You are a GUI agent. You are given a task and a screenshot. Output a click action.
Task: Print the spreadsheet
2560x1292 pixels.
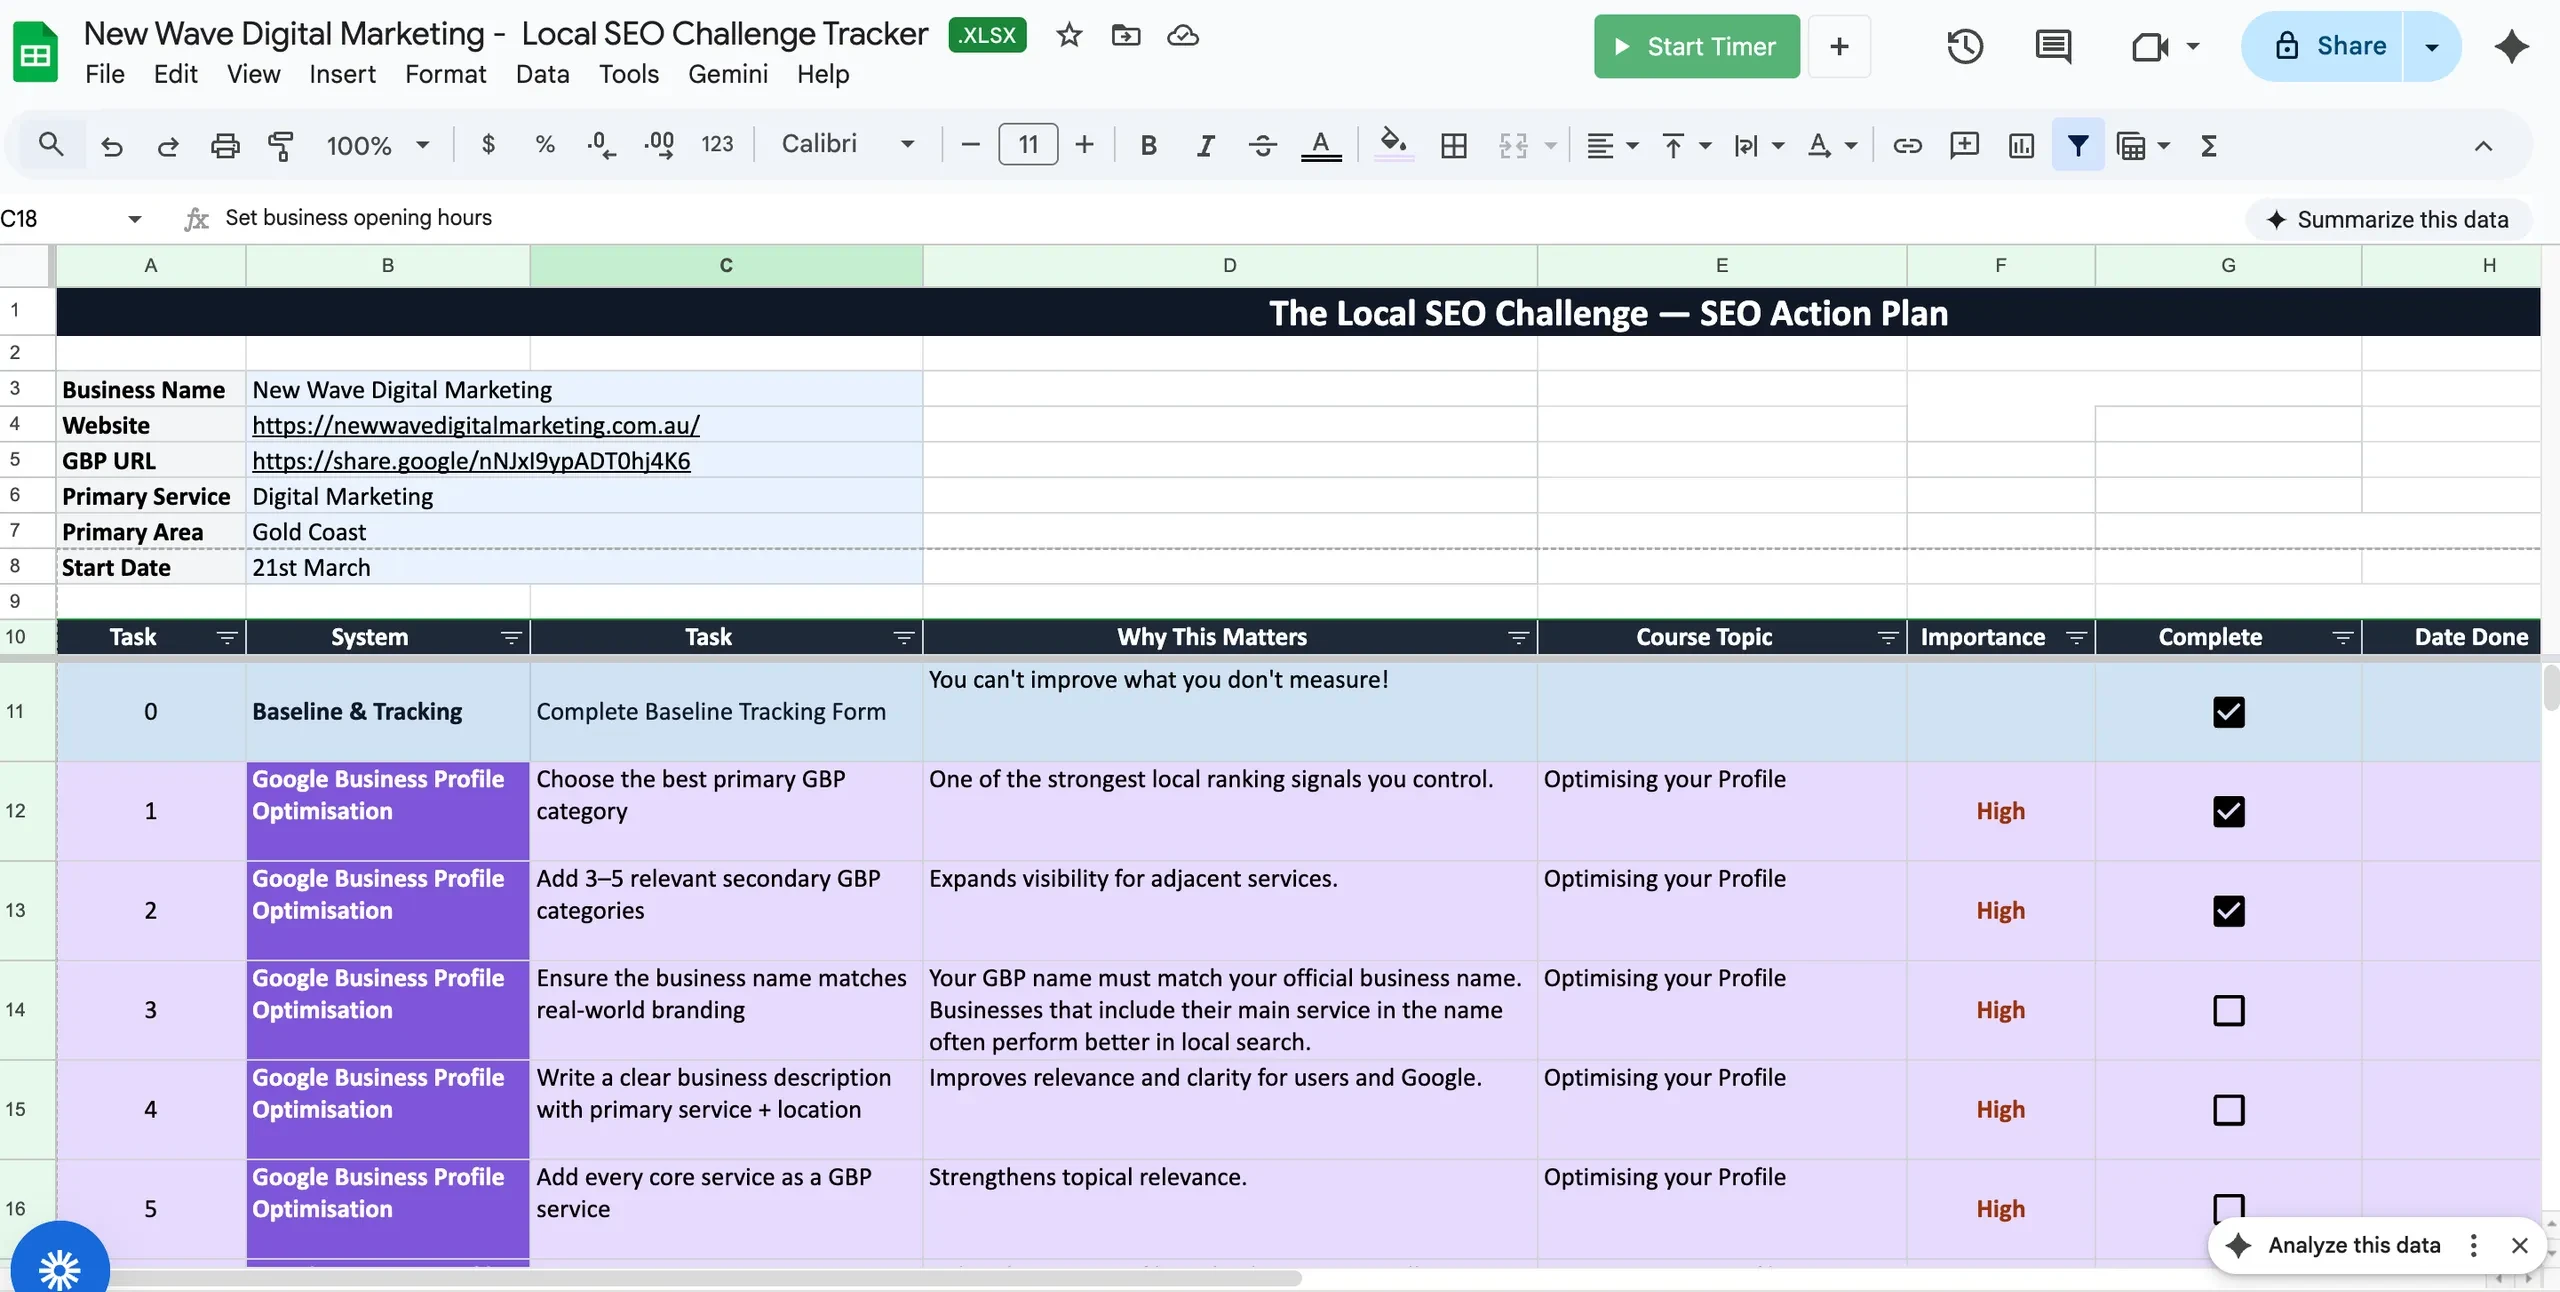[225, 146]
